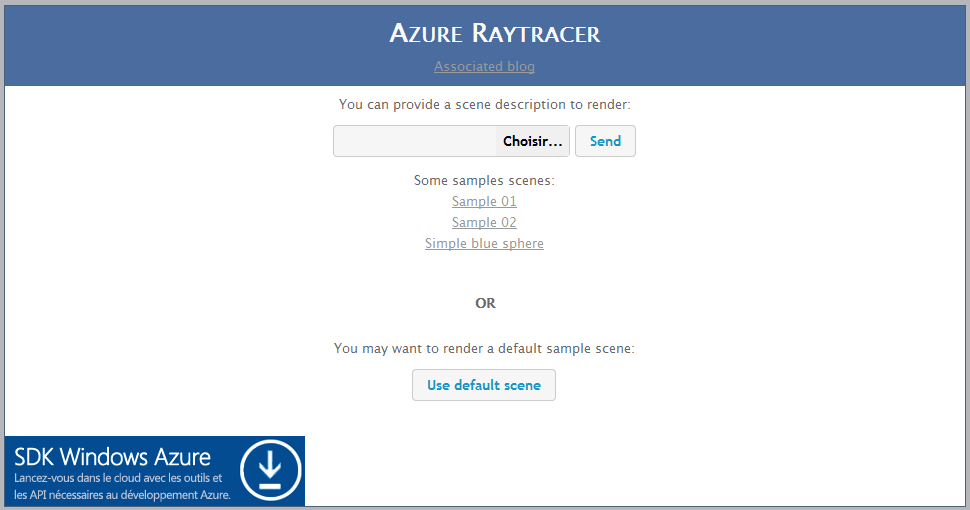The height and width of the screenshot is (510, 970).
Task: Render using the Use default scene button
Action: coord(484,385)
